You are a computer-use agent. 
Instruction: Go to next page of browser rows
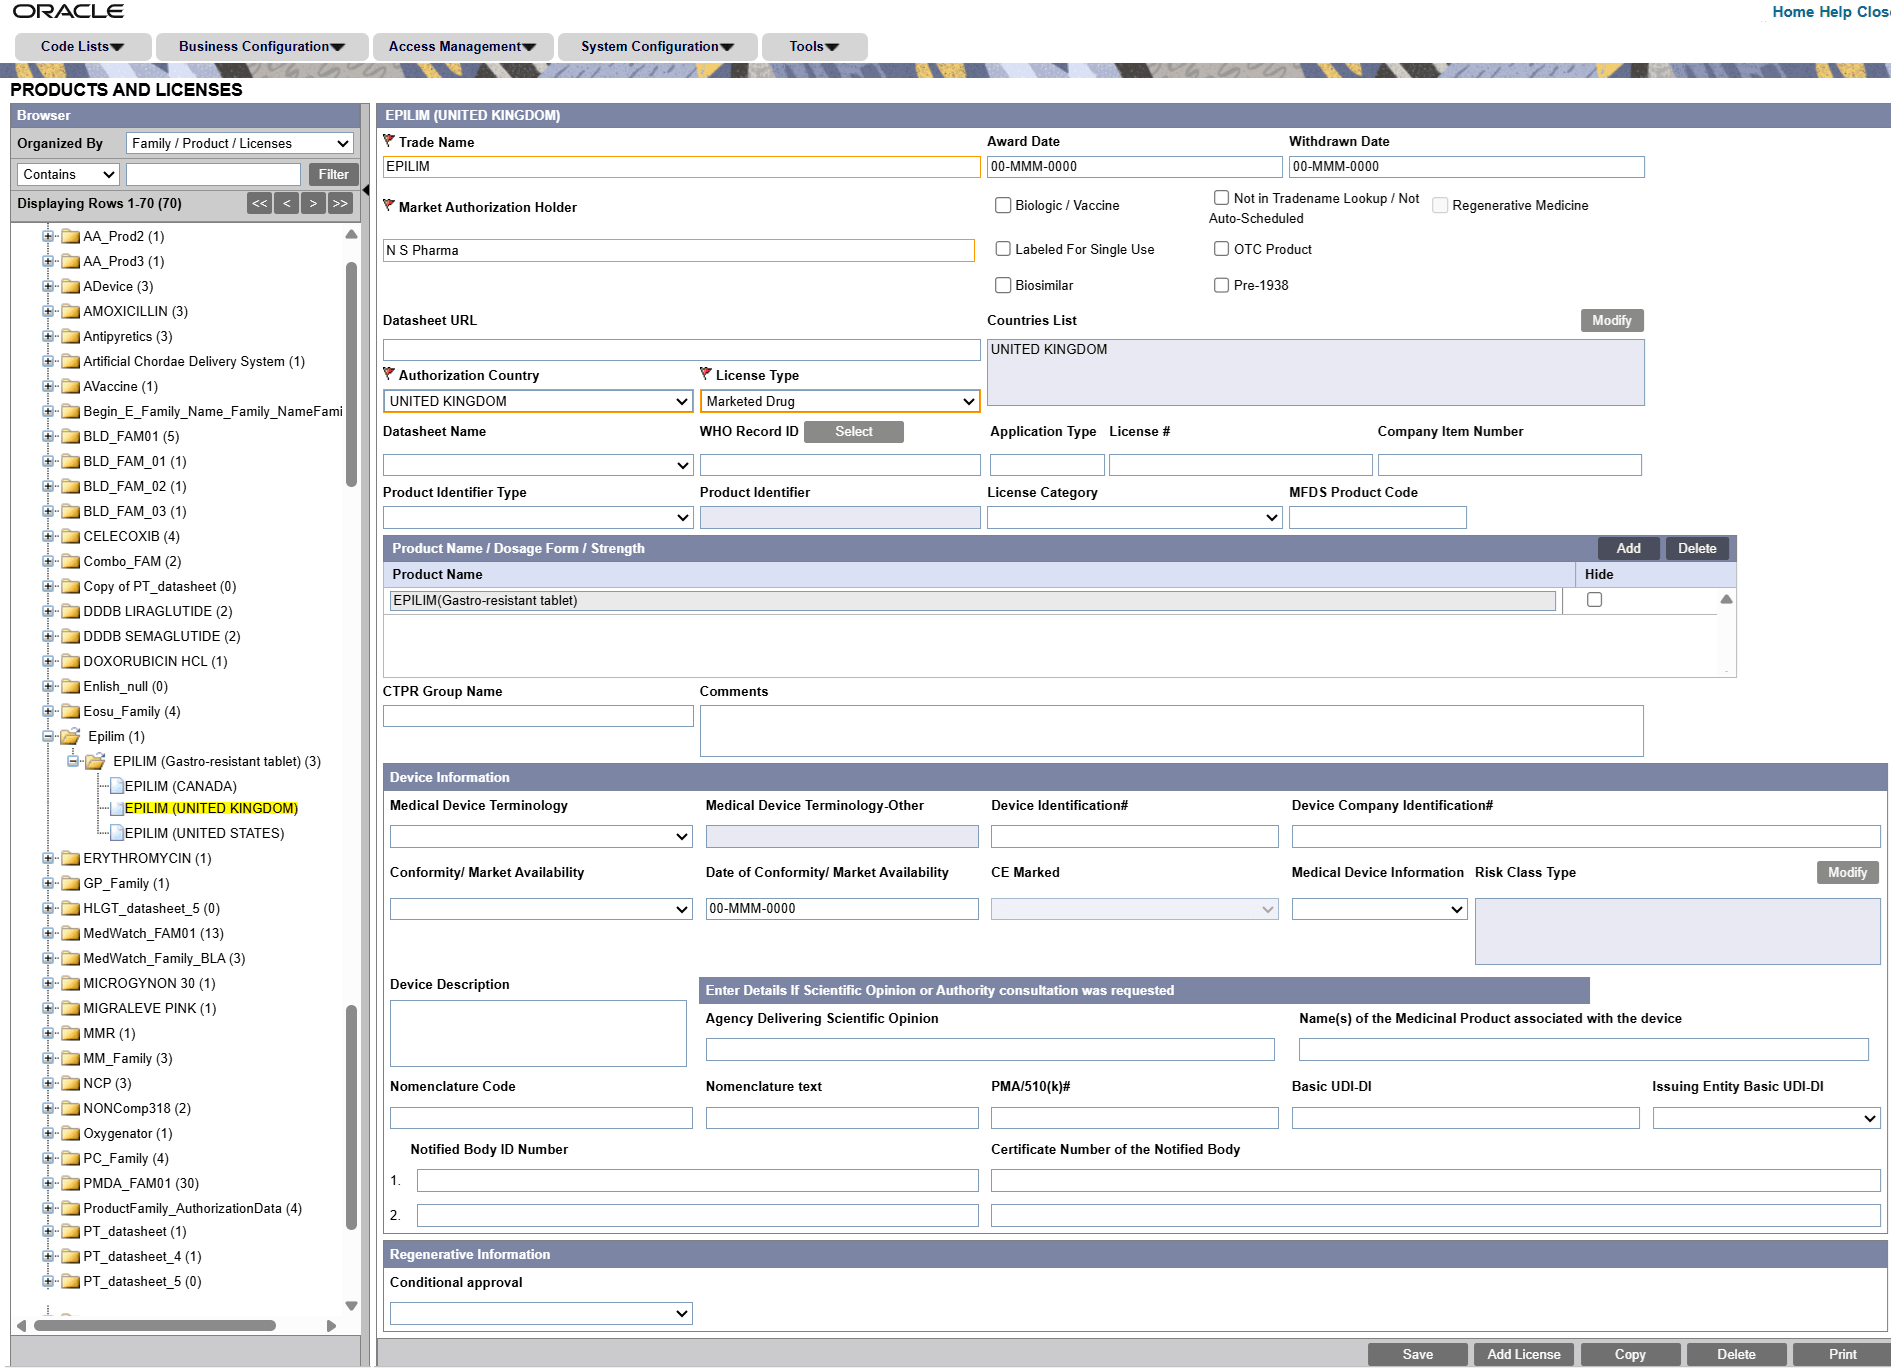[313, 203]
